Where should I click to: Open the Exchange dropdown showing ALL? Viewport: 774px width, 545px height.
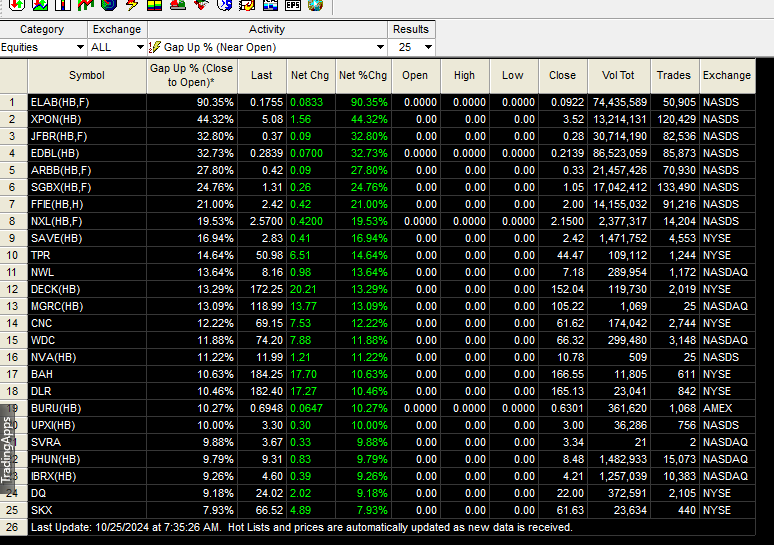117,47
